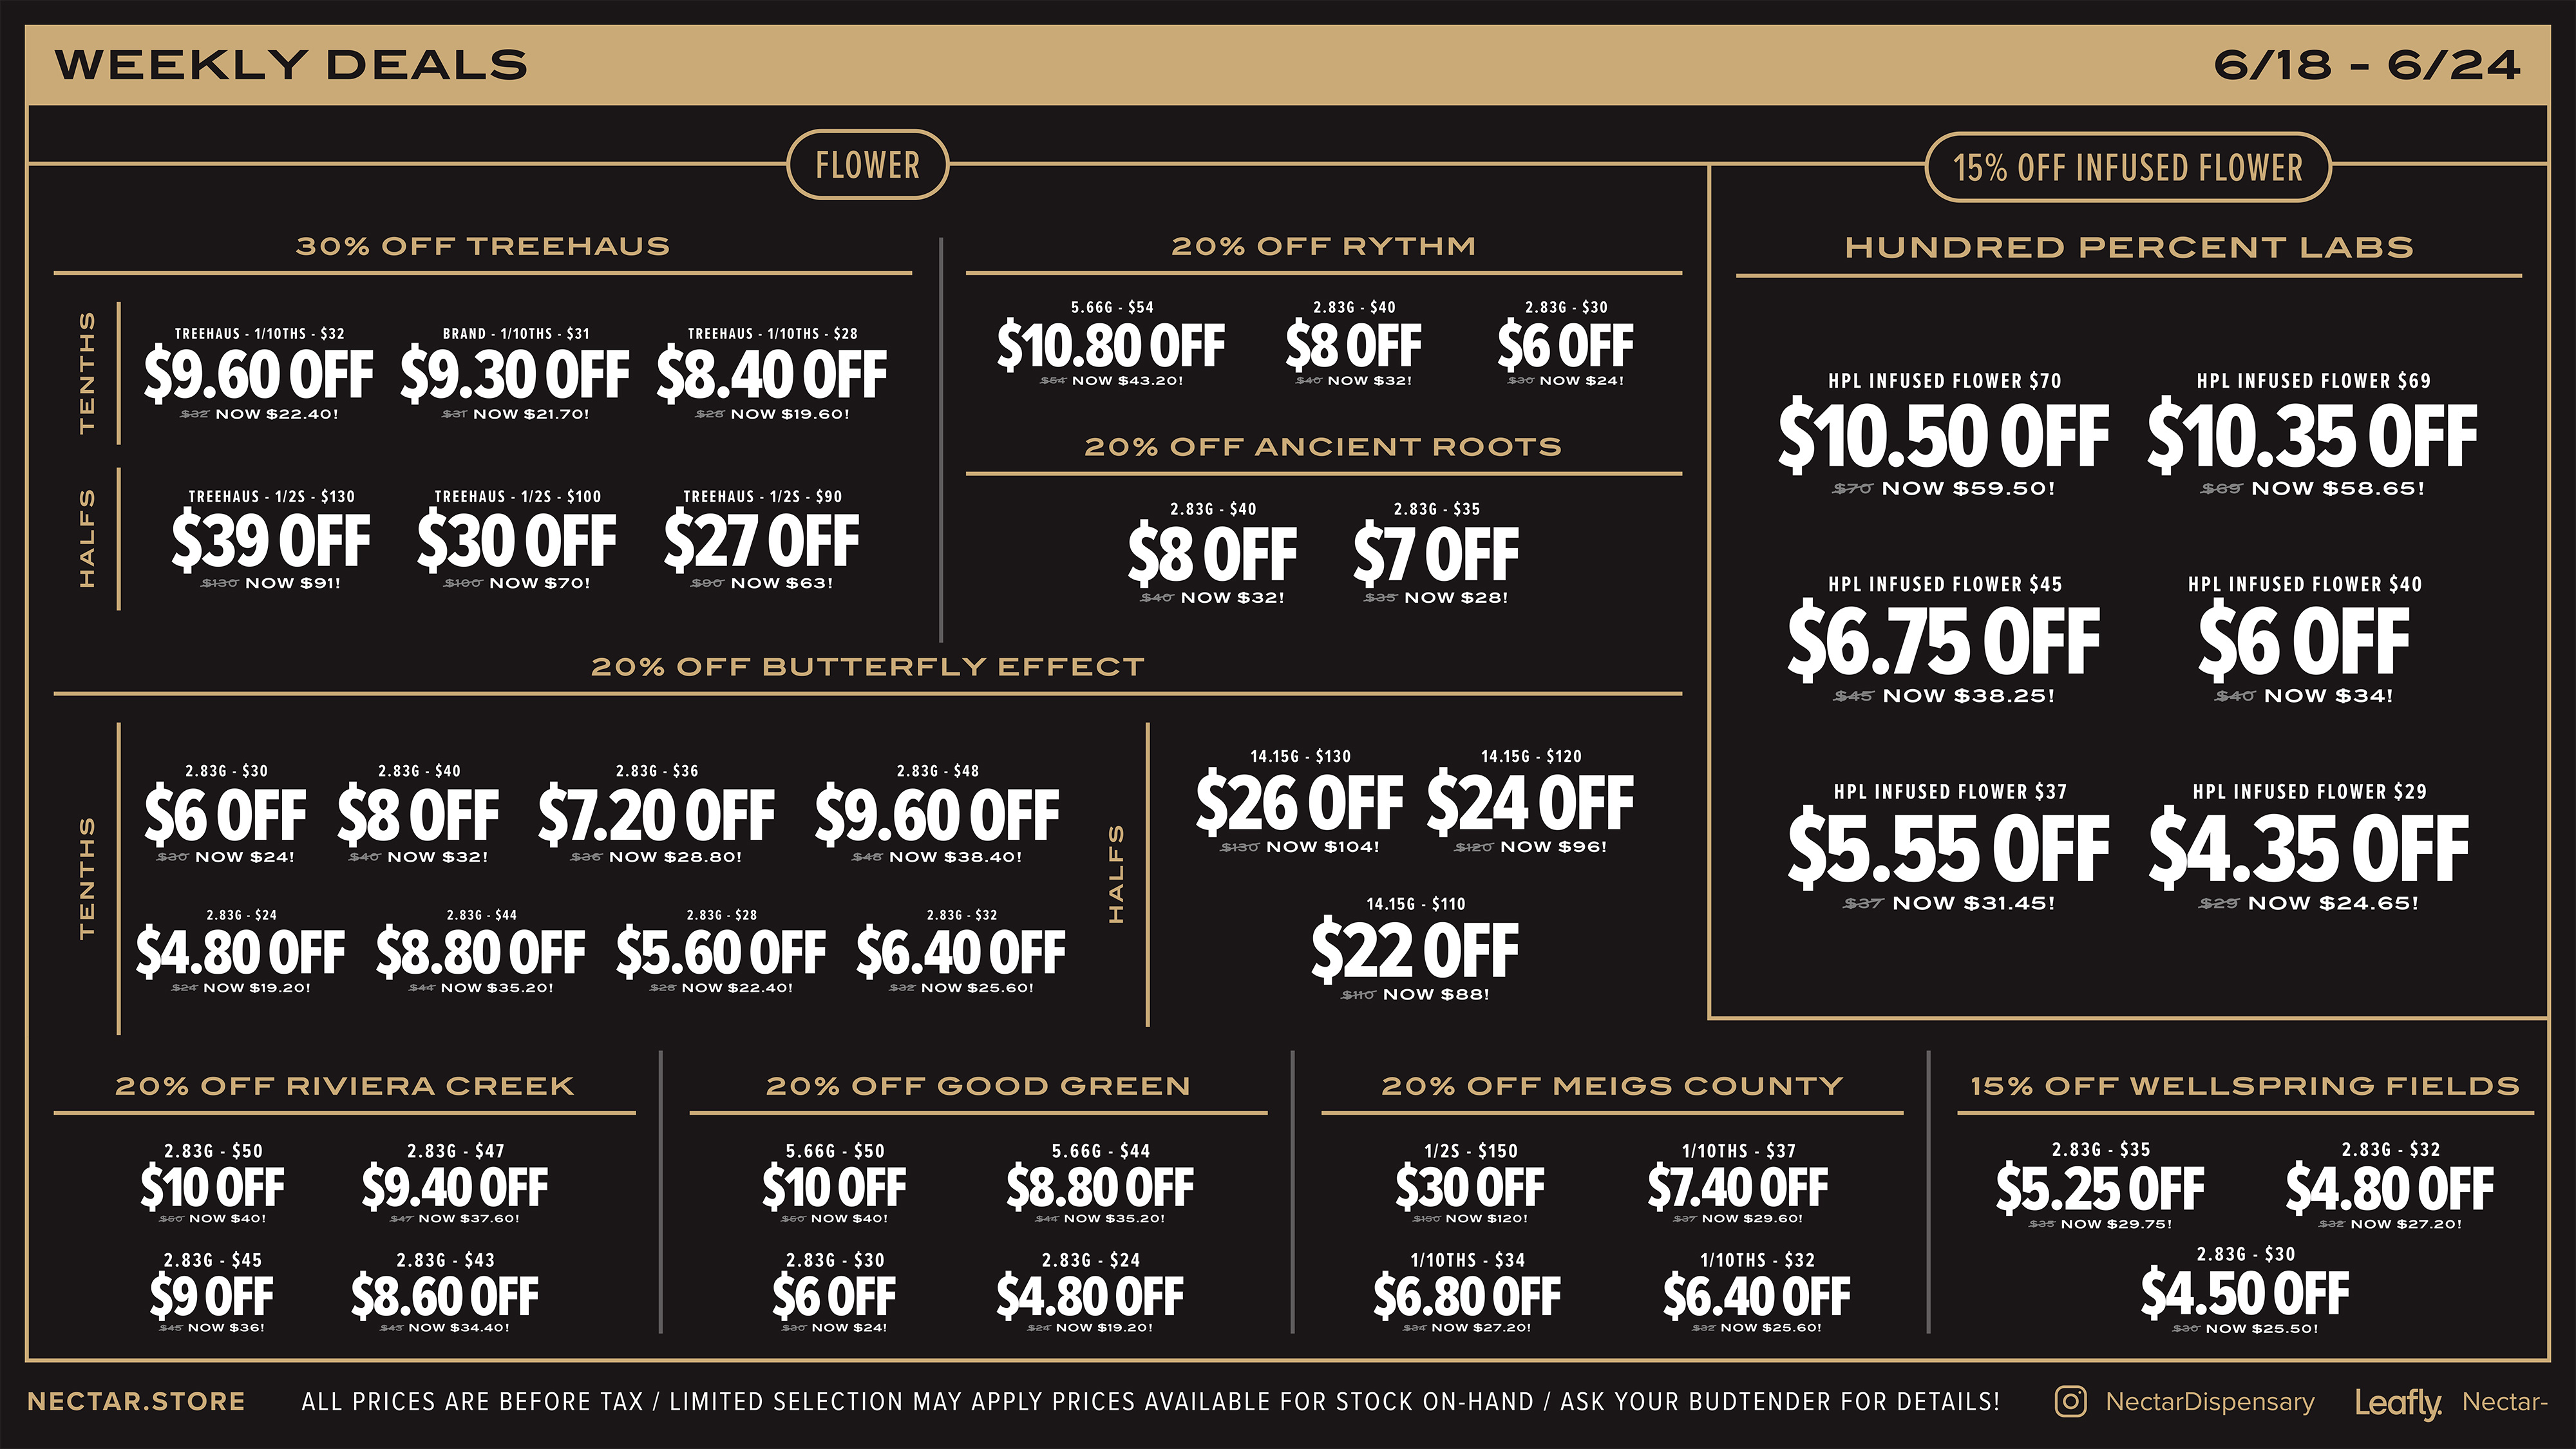Select the FLOWER category badge

(x=867, y=165)
